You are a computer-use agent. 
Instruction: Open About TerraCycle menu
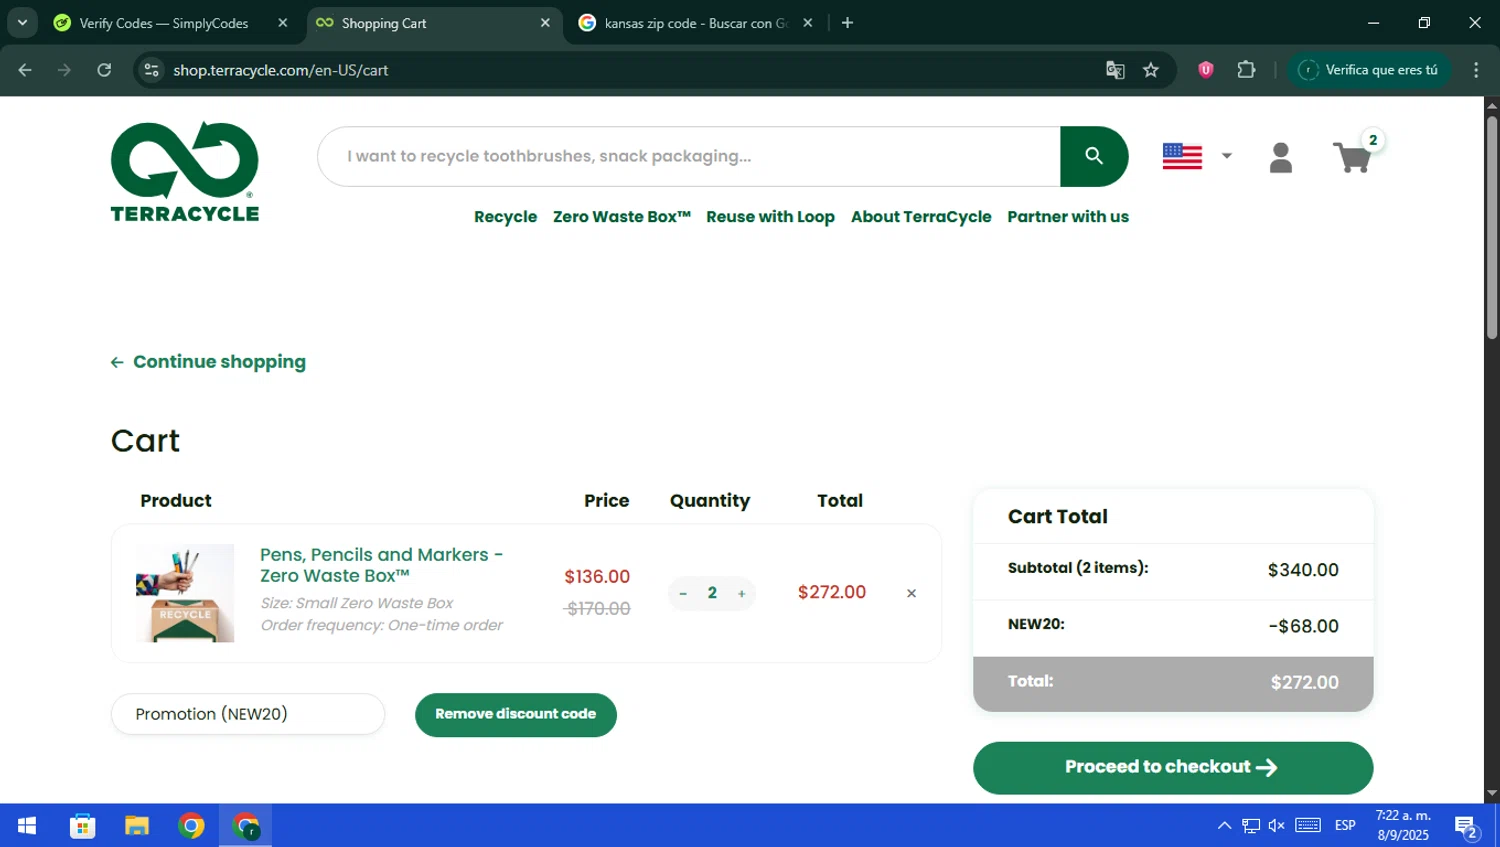921,217
